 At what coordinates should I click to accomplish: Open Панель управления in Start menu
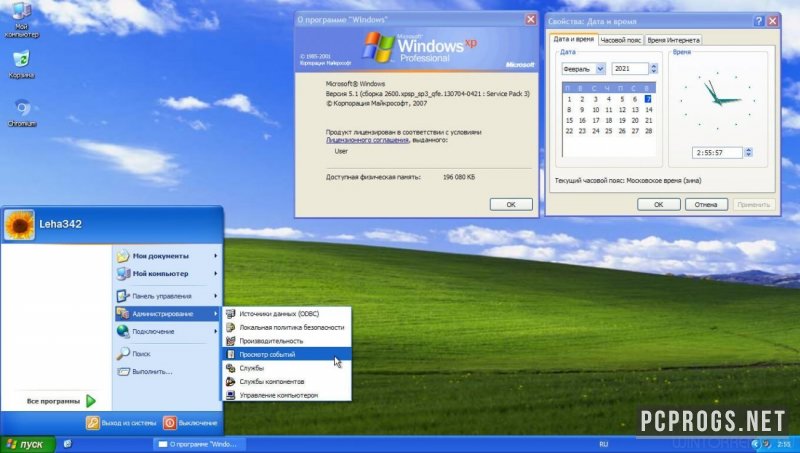(166, 296)
